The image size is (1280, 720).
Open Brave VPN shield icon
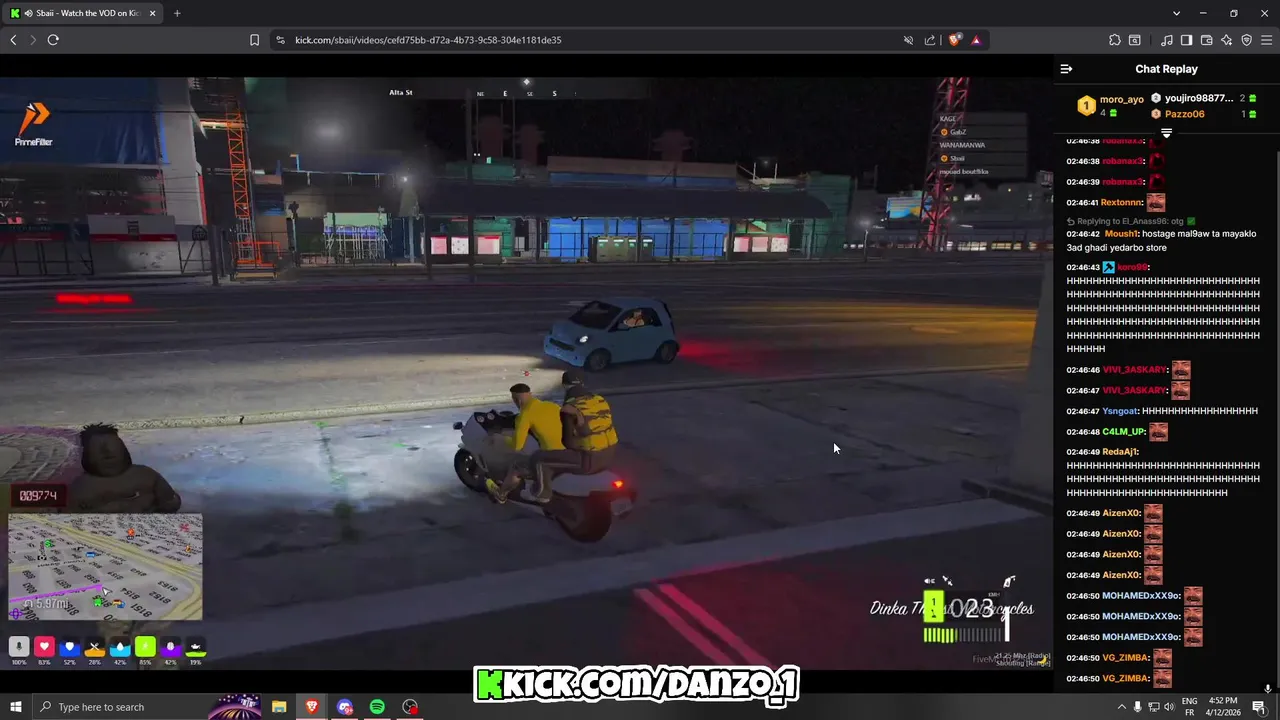point(1246,40)
